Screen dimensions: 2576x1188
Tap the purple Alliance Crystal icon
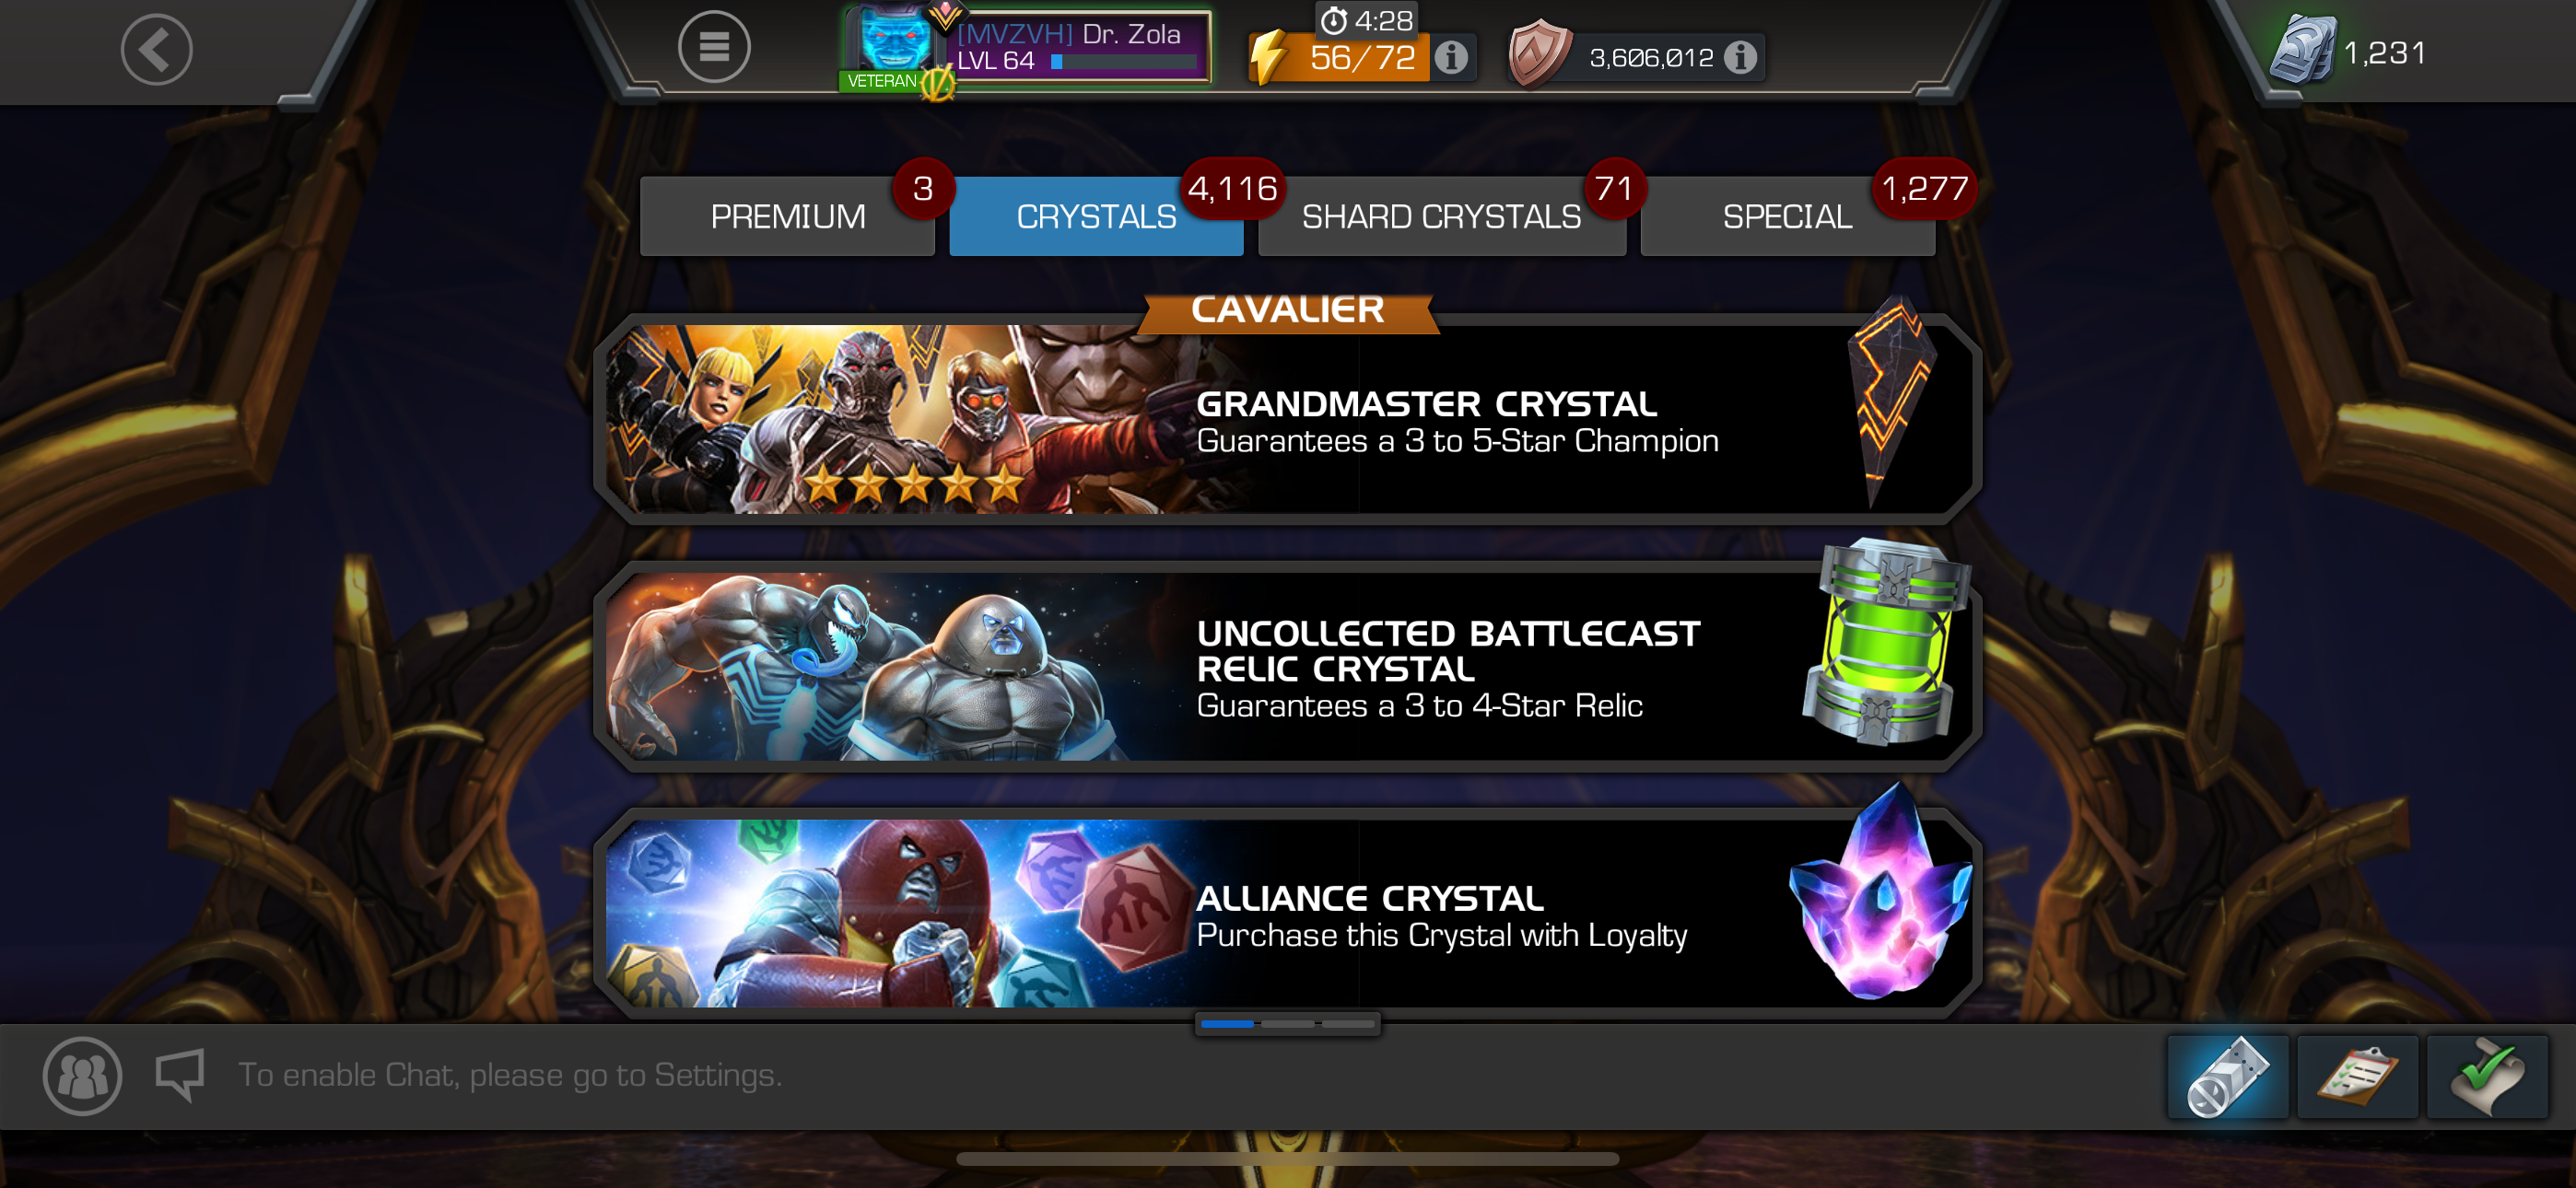tap(1880, 894)
